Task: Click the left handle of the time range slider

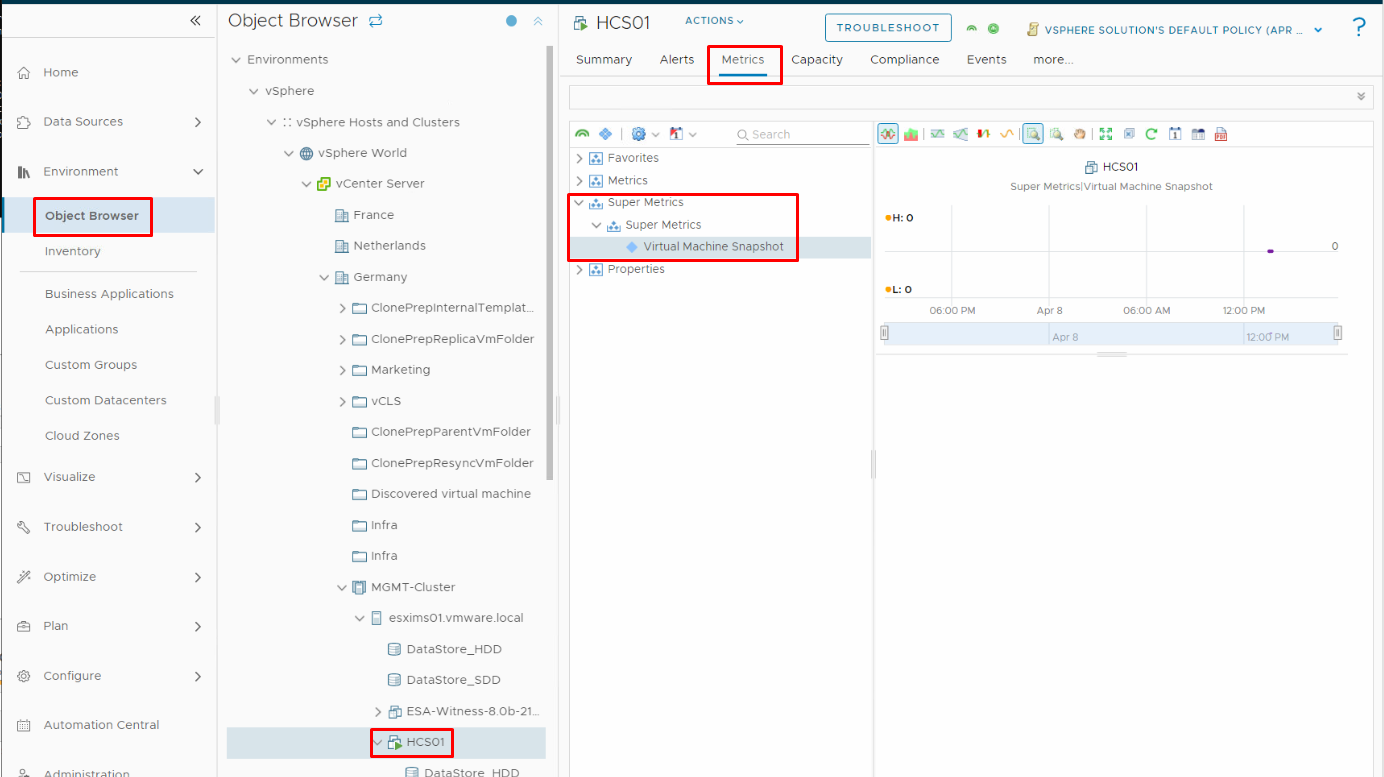Action: (x=884, y=333)
